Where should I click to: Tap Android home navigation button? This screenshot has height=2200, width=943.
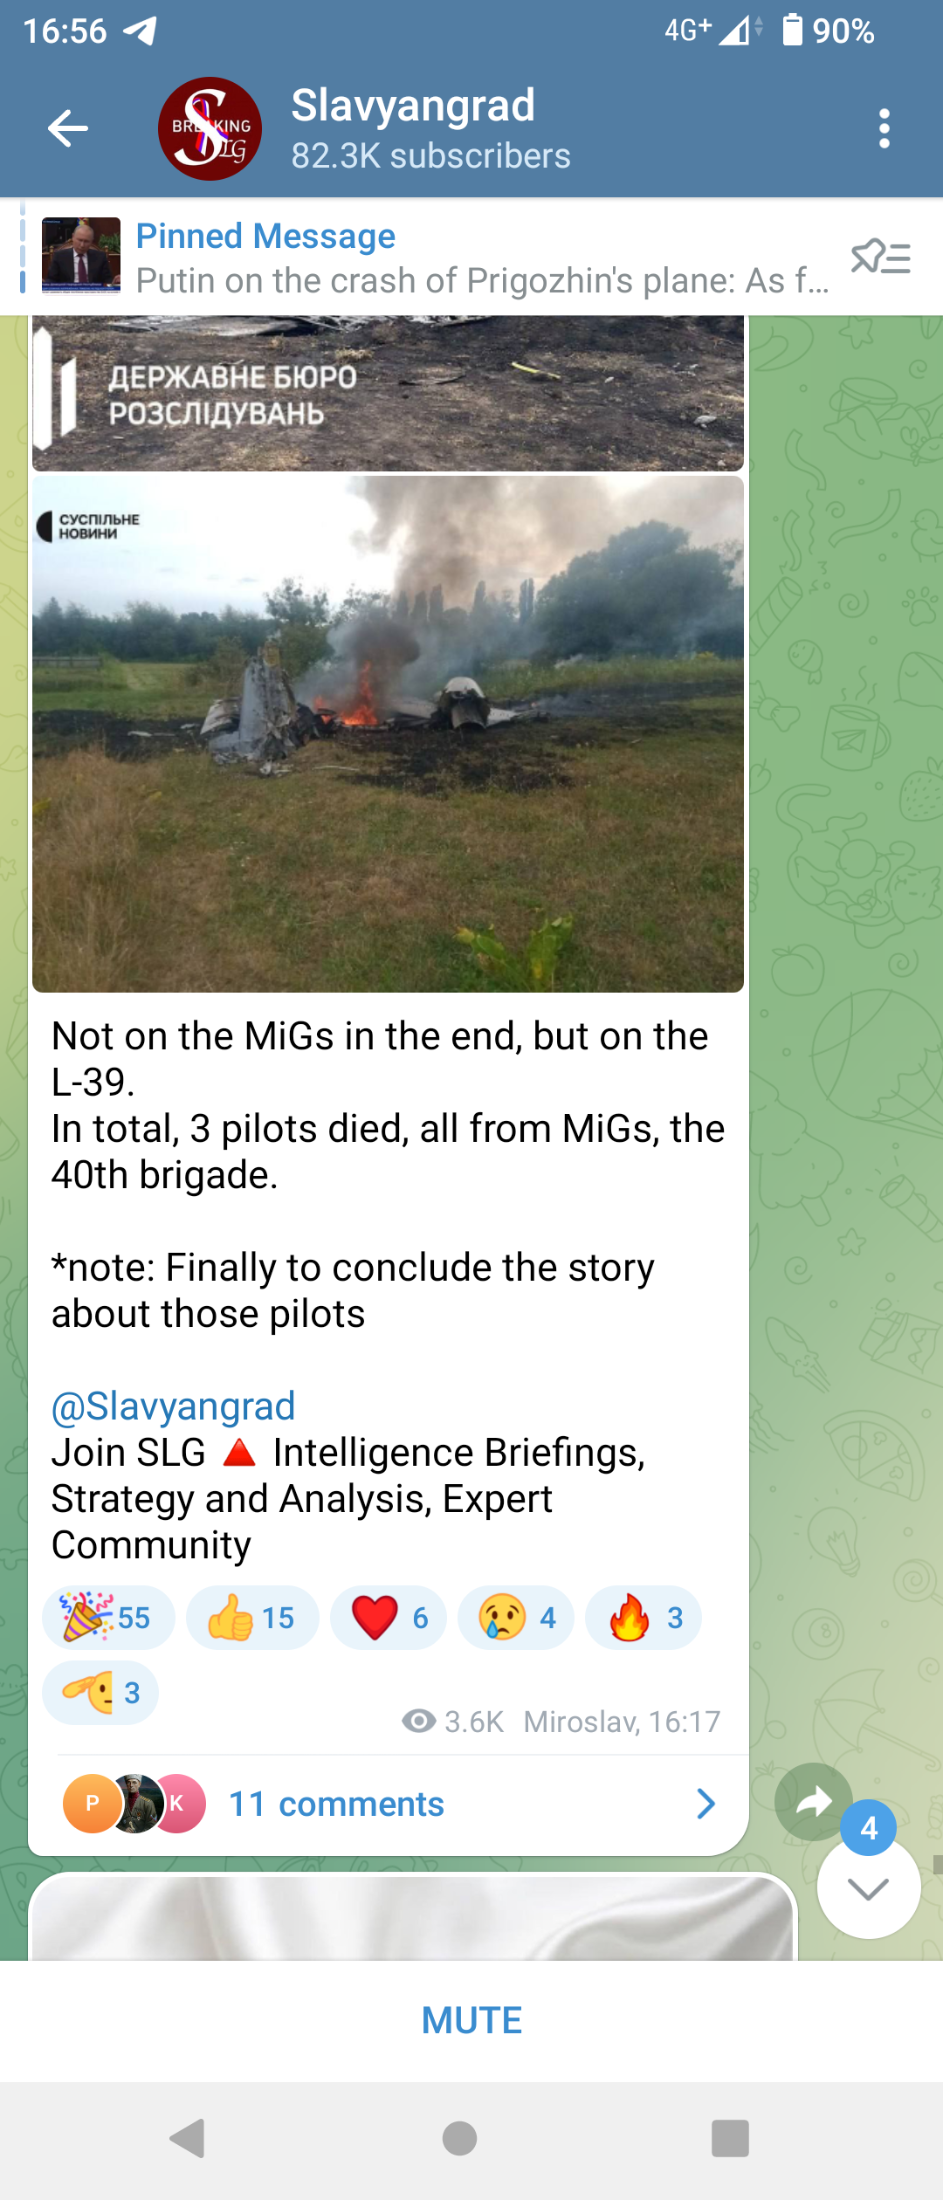point(460,2139)
